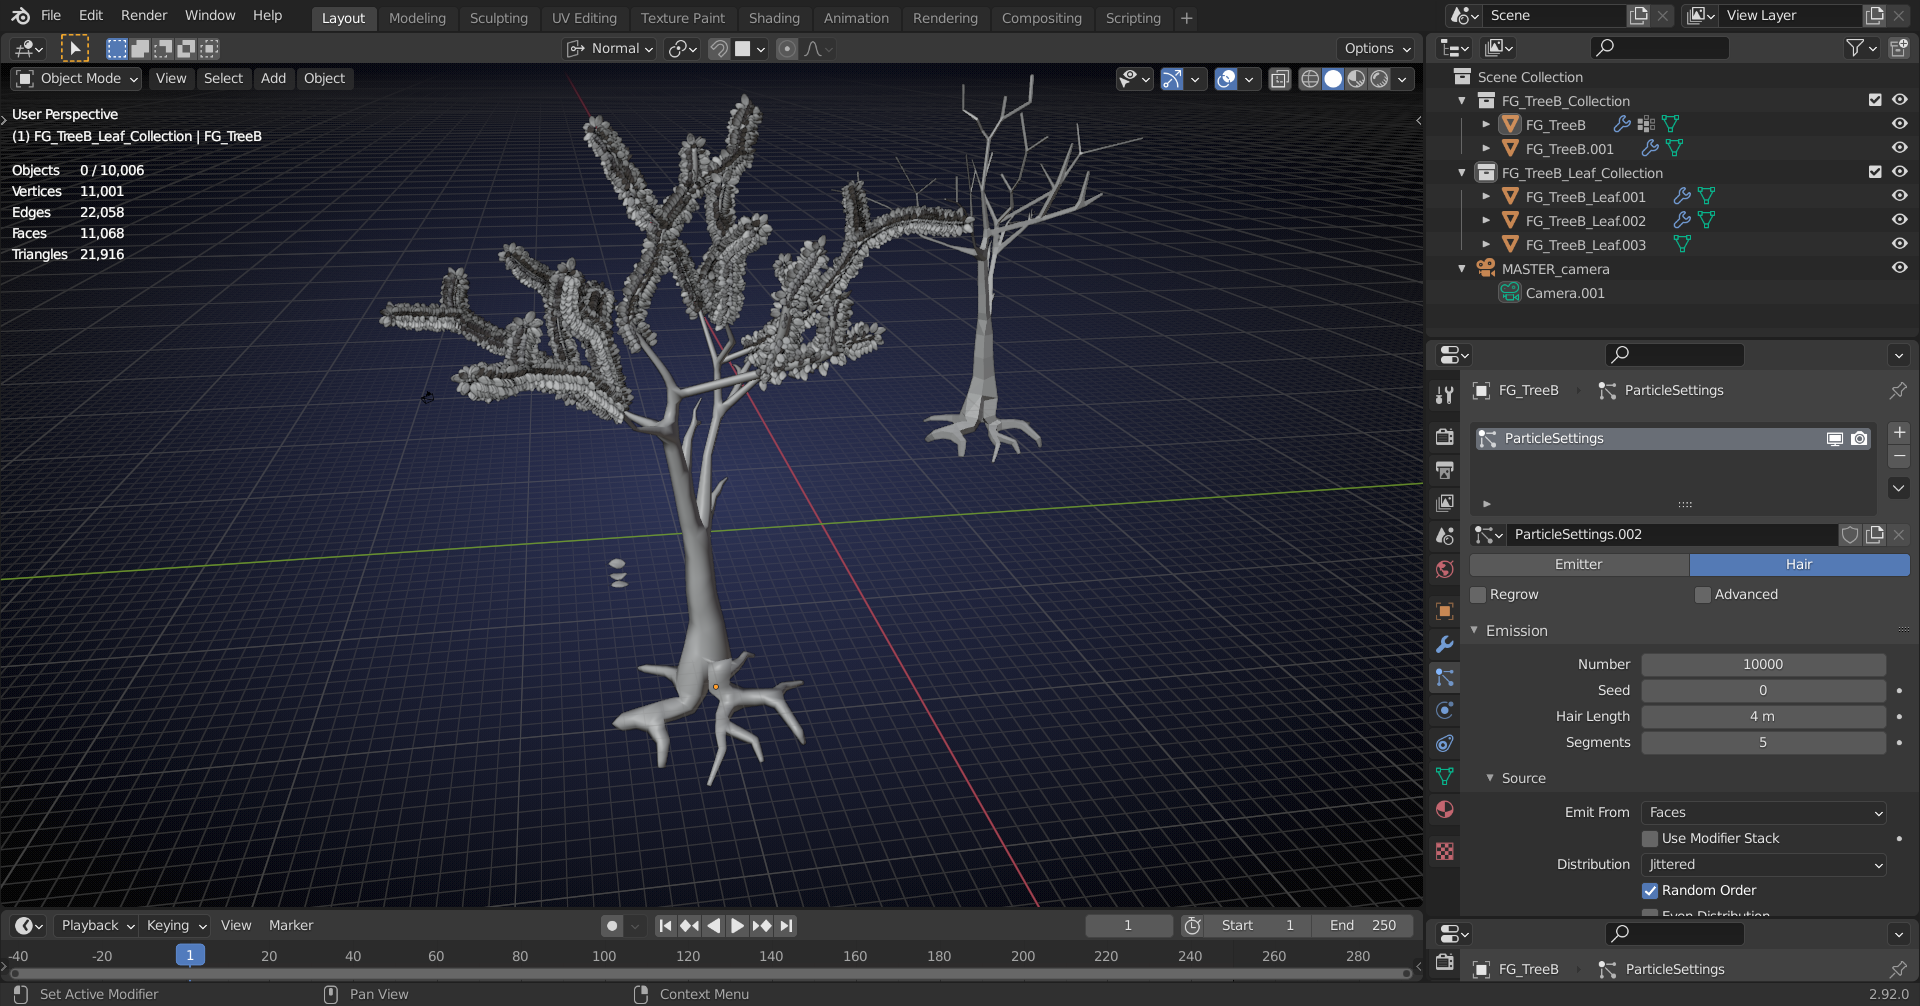The width and height of the screenshot is (1920, 1006).
Task: Open the Emit From dropdown
Action: tap(1763, 813)
